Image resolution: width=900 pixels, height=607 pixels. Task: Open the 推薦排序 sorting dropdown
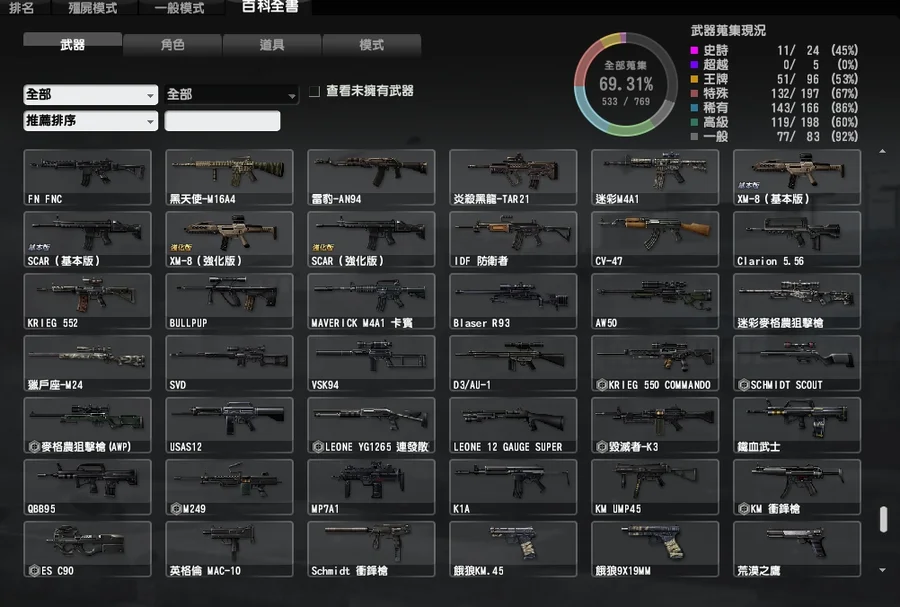click(91, 121)
